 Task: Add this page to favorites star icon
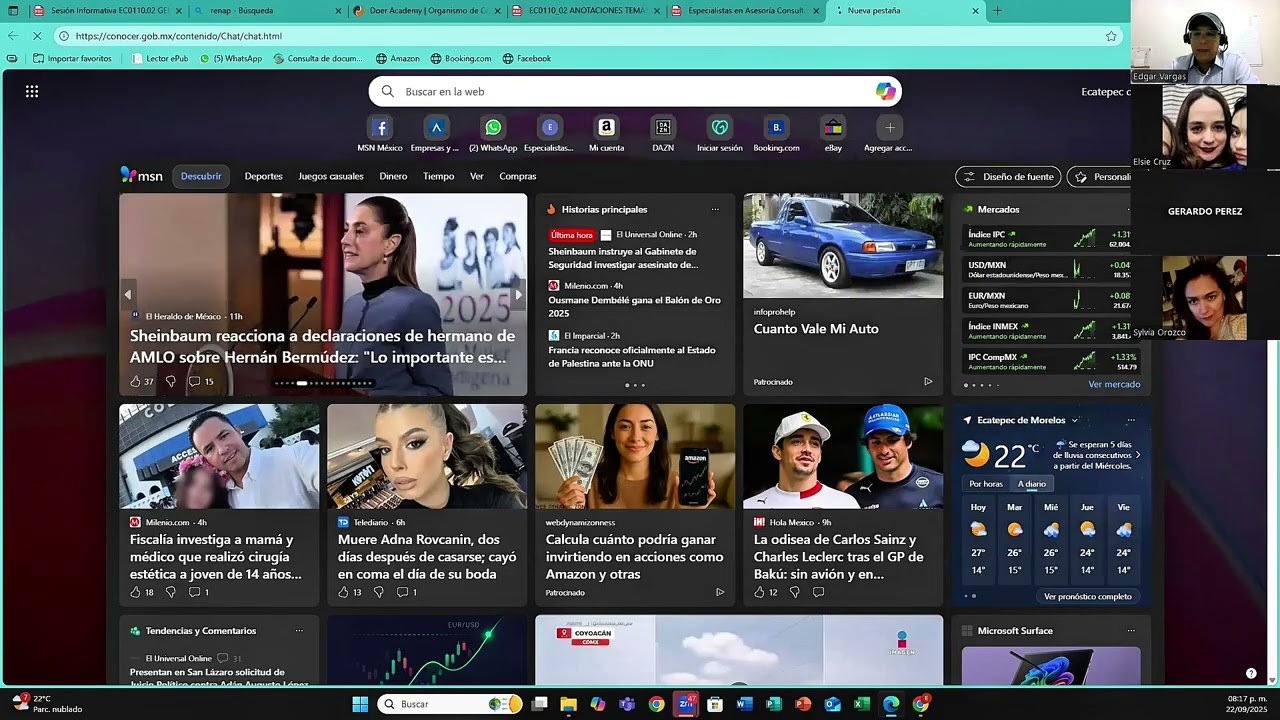[x=1111, y=36]
